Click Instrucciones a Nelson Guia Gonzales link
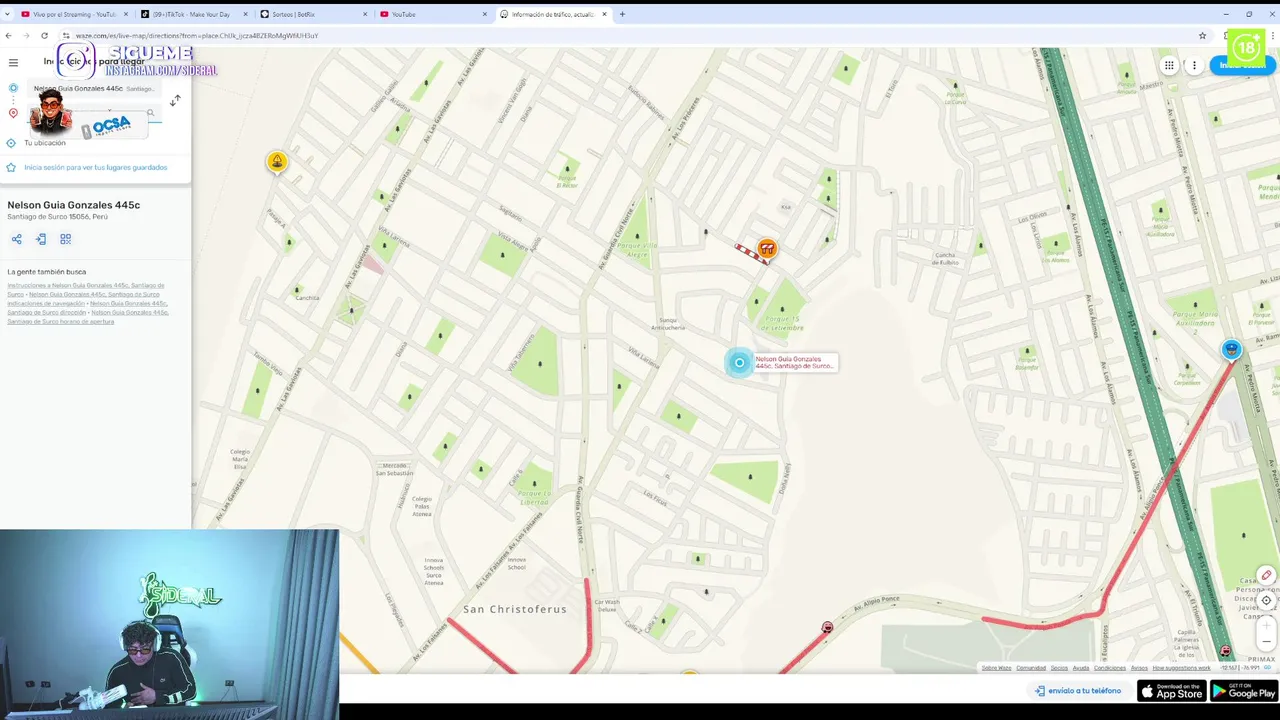The width and height of the screenshot is (1280, 720). click(86, 289)
